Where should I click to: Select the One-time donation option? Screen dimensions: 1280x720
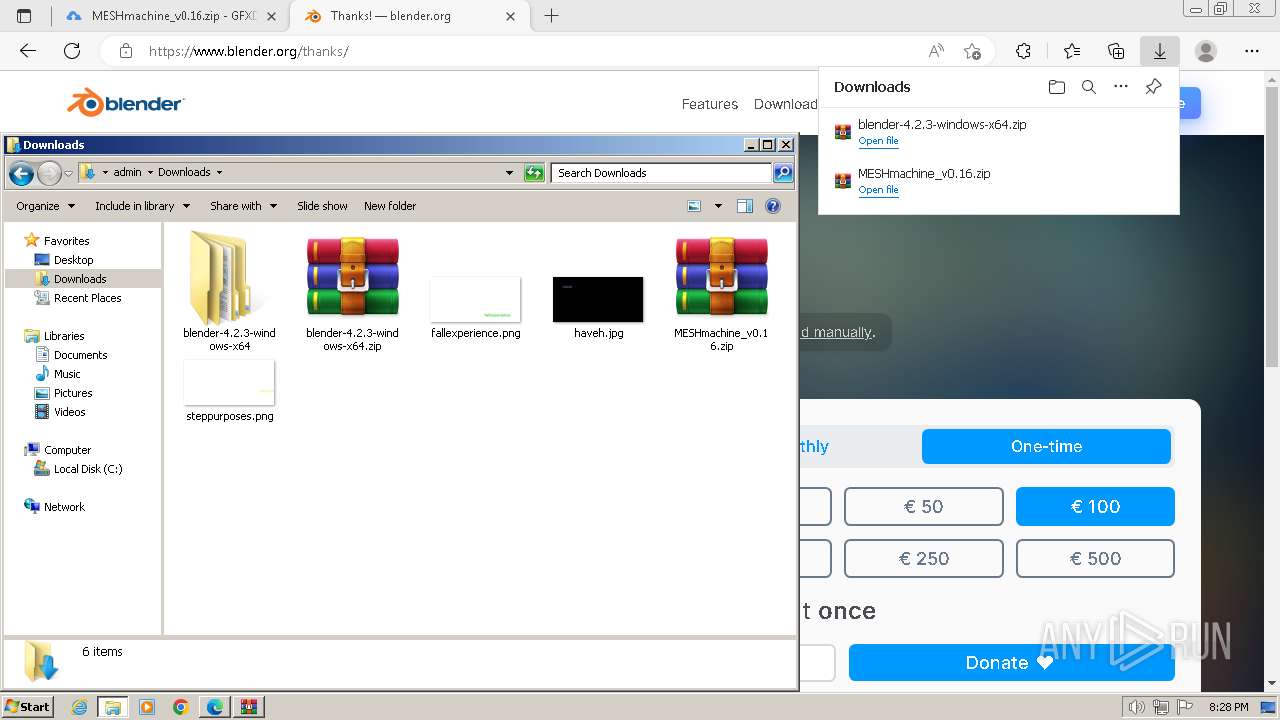(x=1046, y=446)
